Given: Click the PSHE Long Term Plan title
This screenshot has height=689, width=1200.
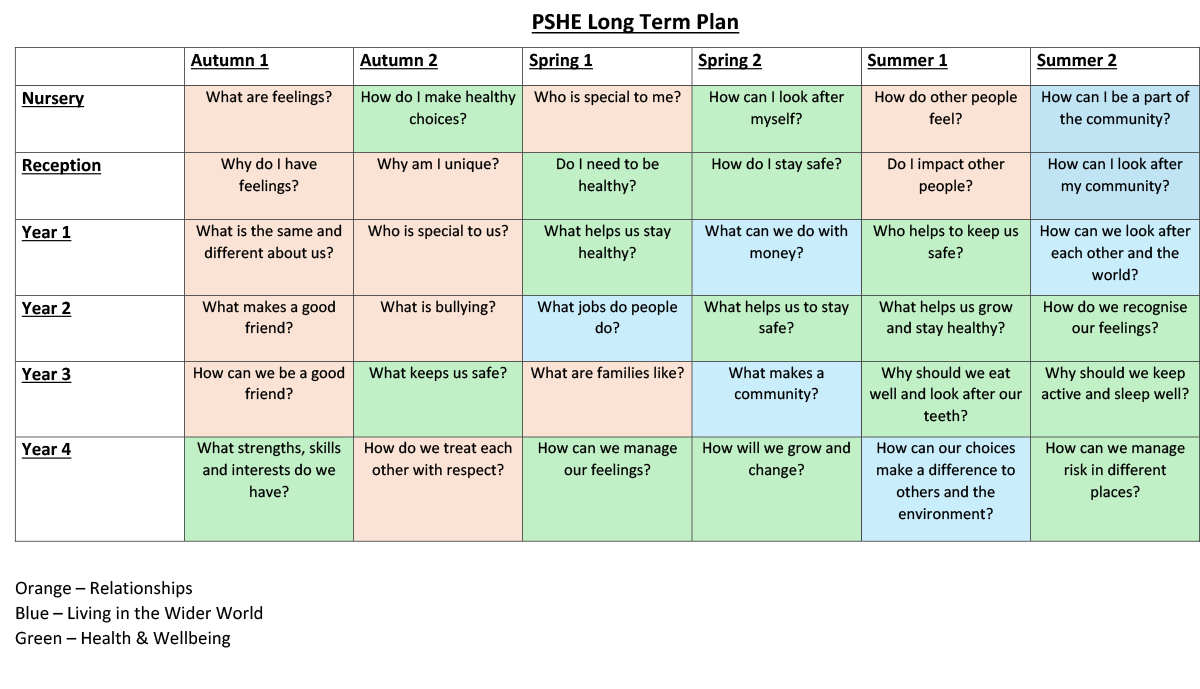Looking at the screenshot, I should [x=635, y=22].
